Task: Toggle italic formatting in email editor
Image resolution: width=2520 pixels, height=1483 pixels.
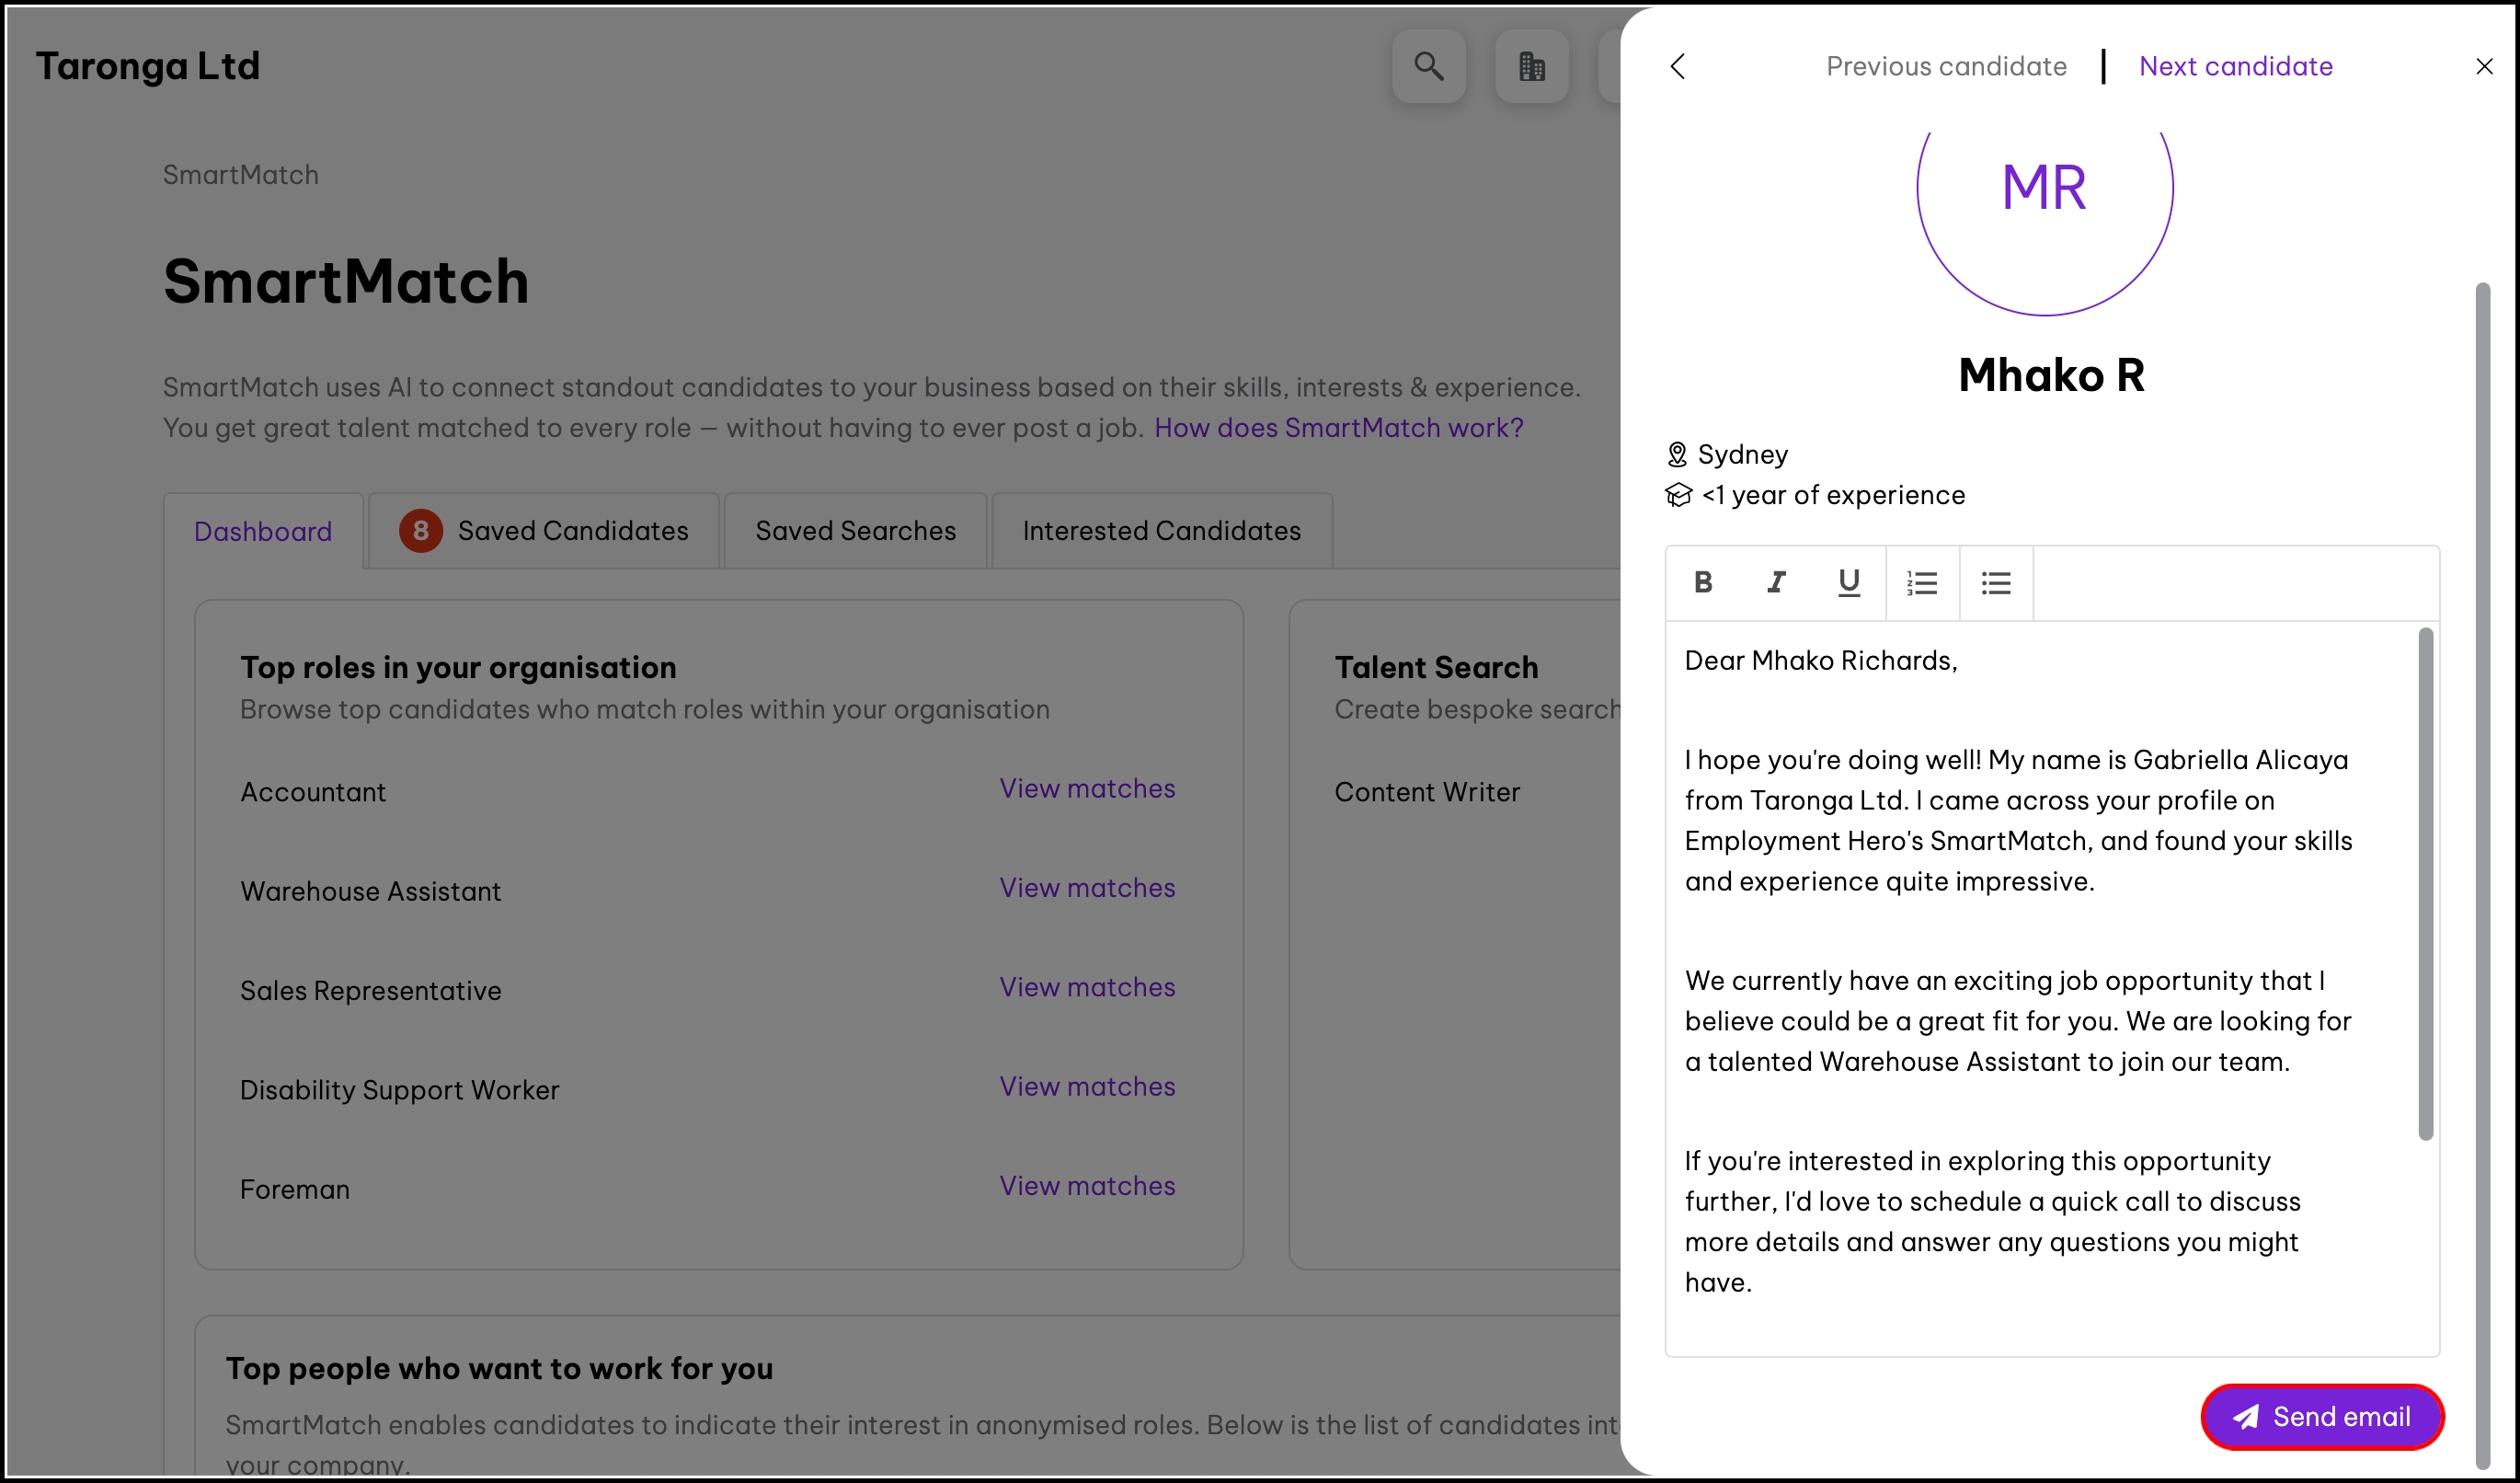Action: coord(1776,582)
